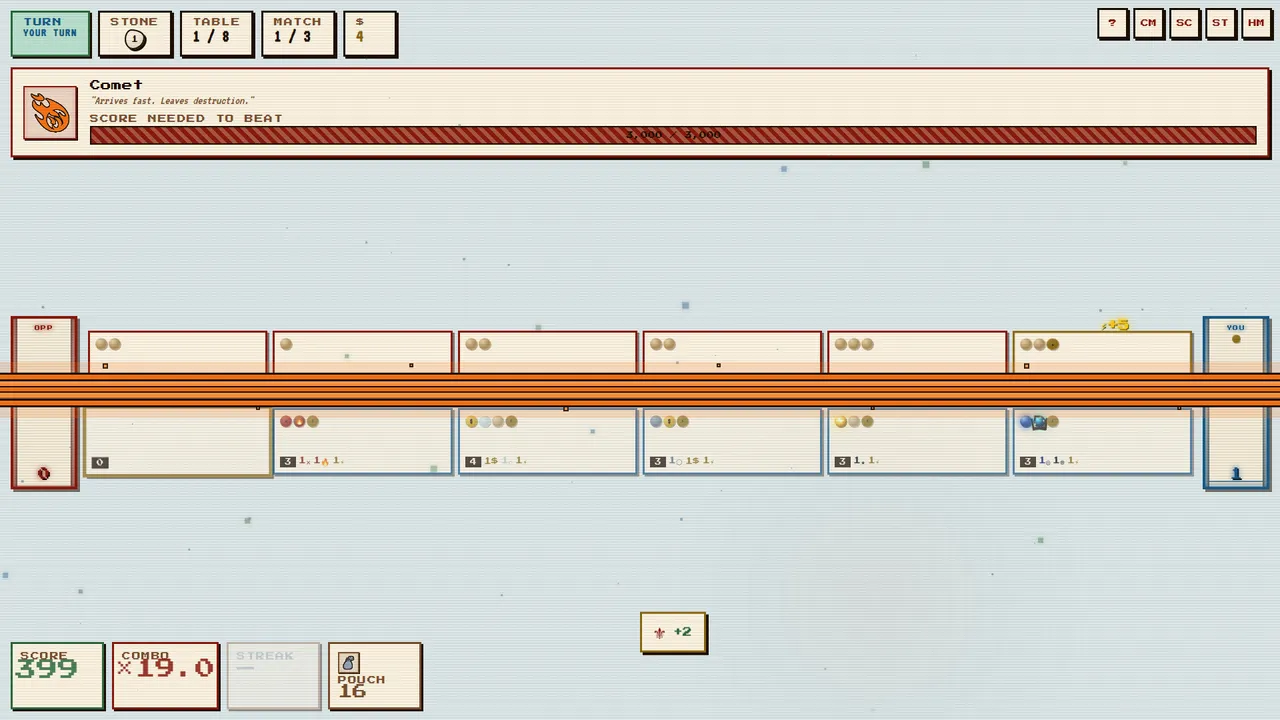
Task: Click the 'SCORE NEEDED TO BEAT' label
Action: [x=186, y=118]
